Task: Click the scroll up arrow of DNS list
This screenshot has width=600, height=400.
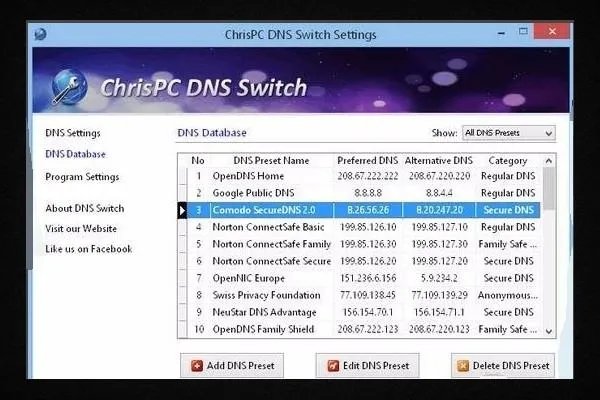Action: (548, 161)
